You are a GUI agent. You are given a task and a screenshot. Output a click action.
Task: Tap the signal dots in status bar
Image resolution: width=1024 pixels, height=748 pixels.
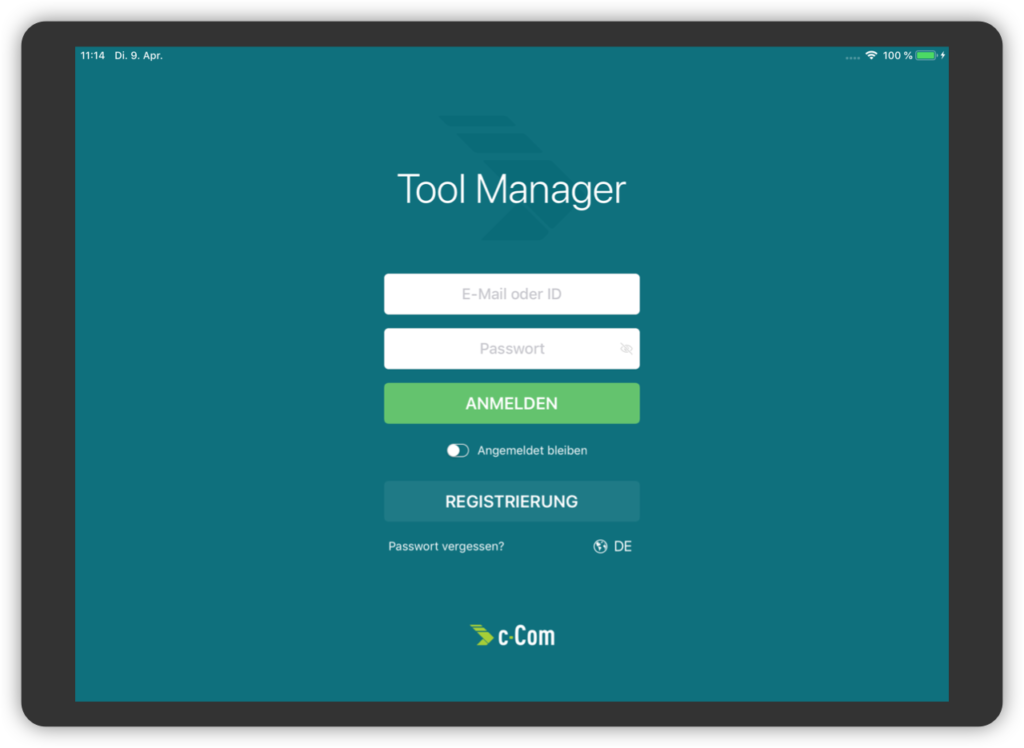(852, 57)
